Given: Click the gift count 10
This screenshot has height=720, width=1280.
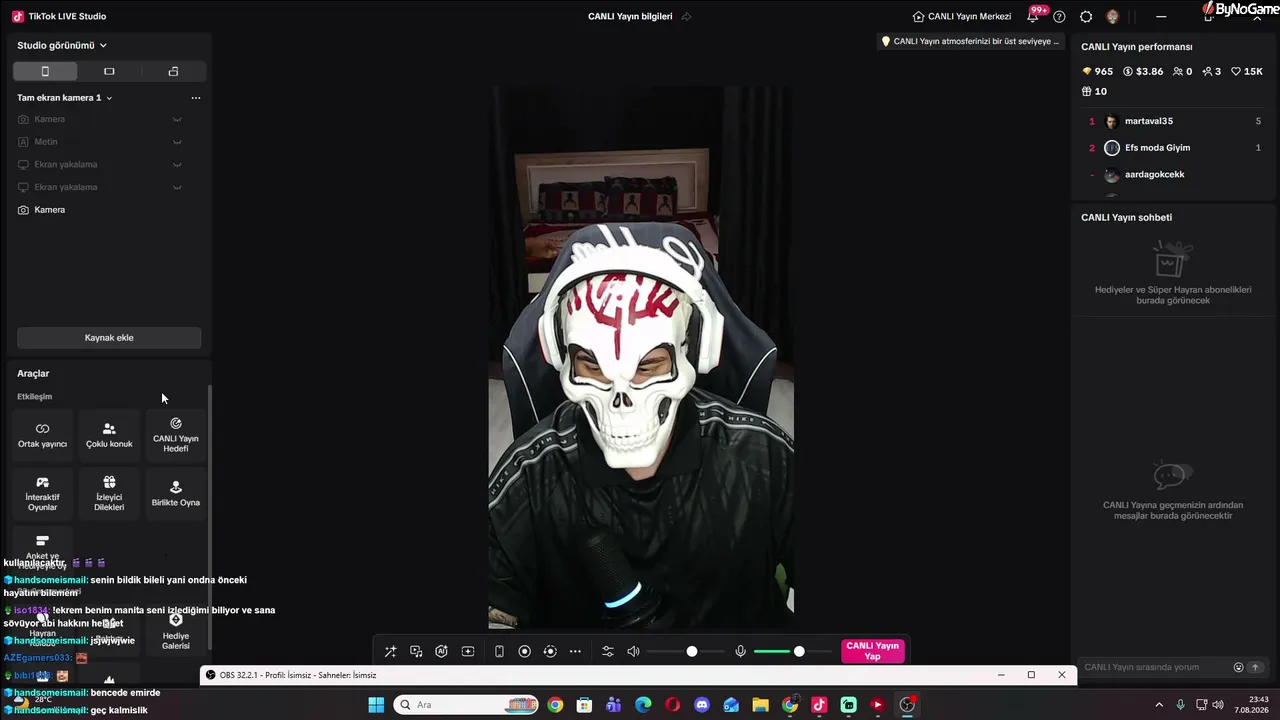Looking at the screenshot, I should pos(1094,91).
